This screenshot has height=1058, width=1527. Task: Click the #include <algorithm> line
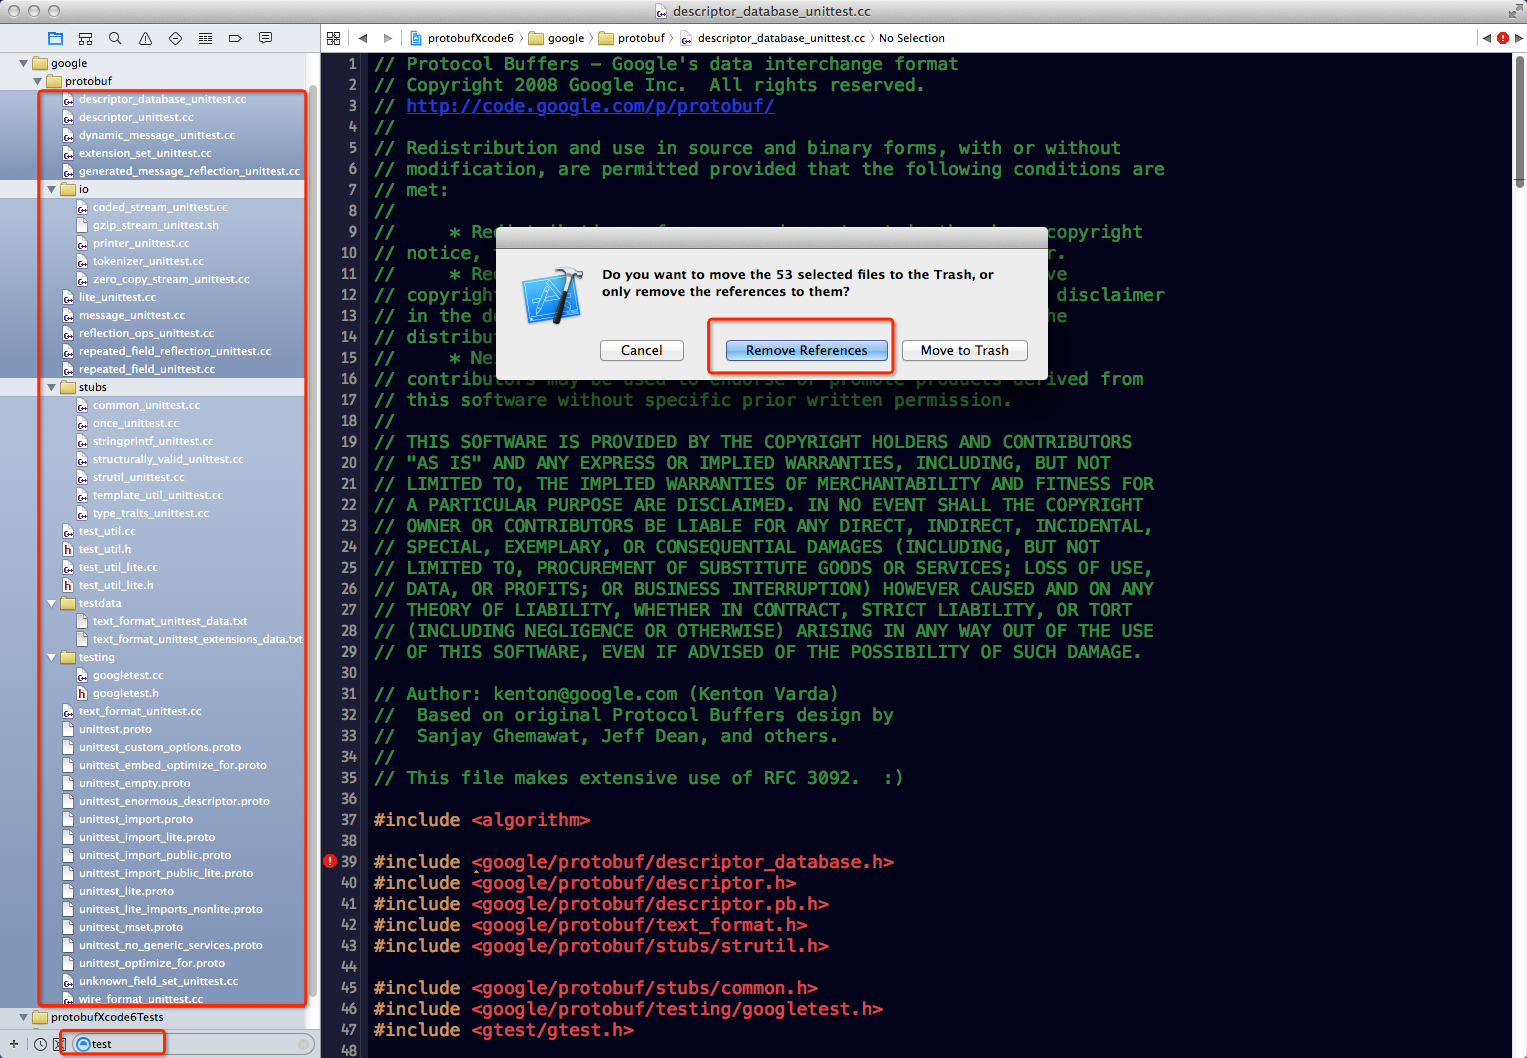[x=482, y=820]
